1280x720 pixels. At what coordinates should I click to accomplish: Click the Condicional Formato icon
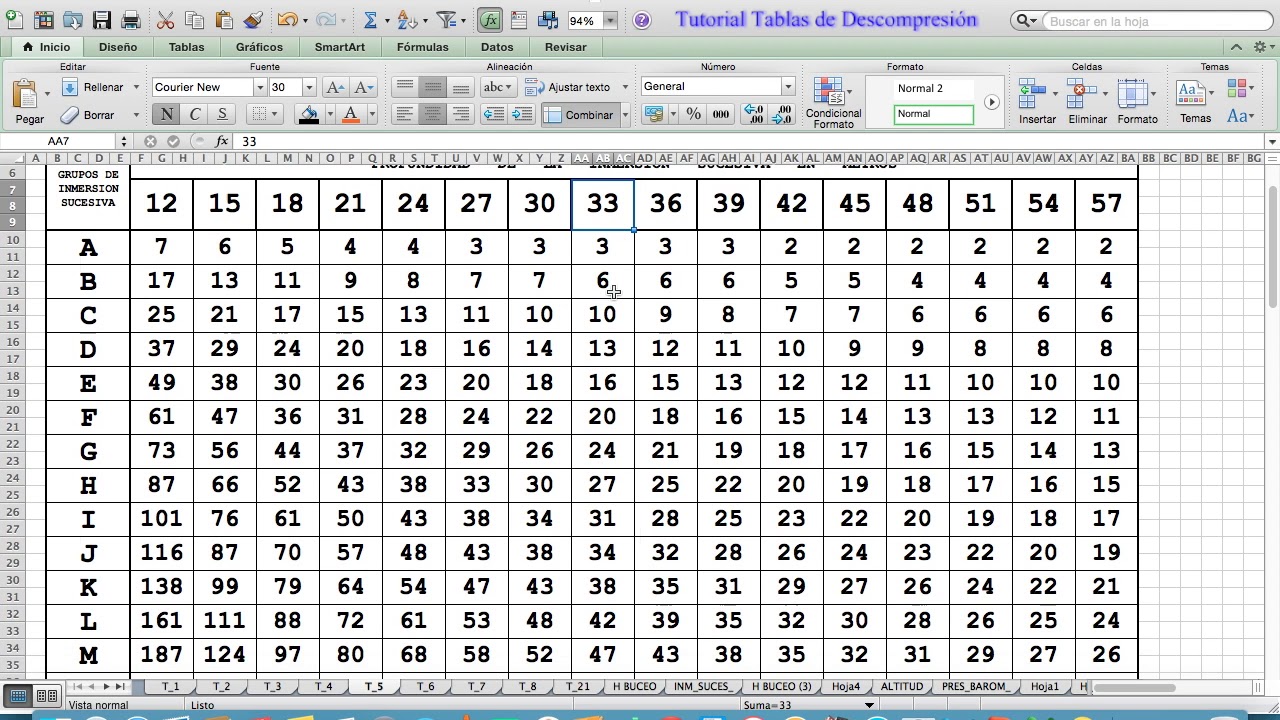tap(829, 92)
